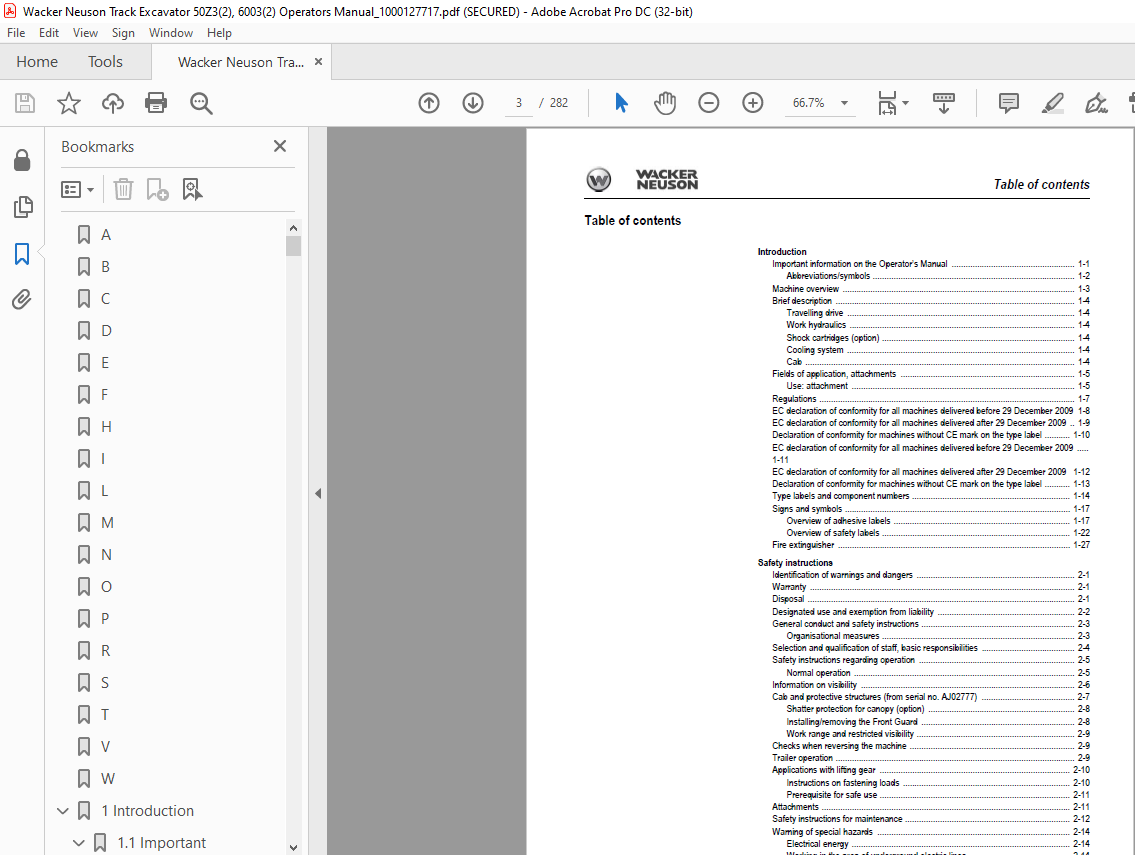Open the Help menu
Viewport: 1135px width, 855px height.
219,33
